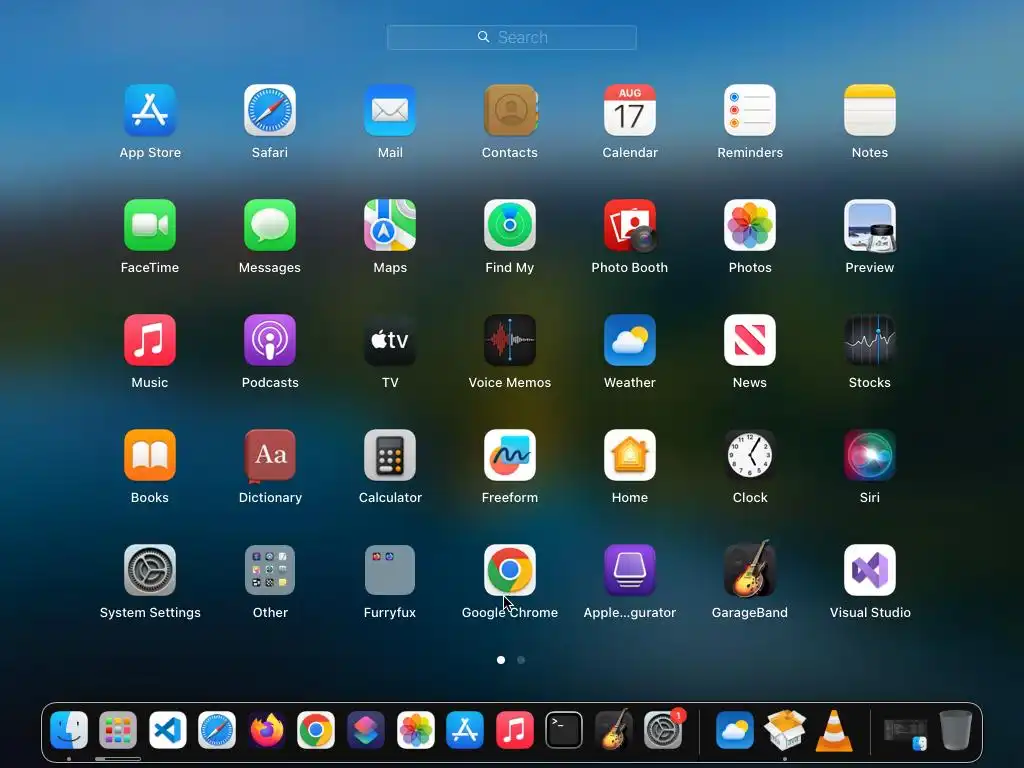Open the Mail app
Image resolution: width=1024 pixels, height=768 pixels.
click(390, 110)
